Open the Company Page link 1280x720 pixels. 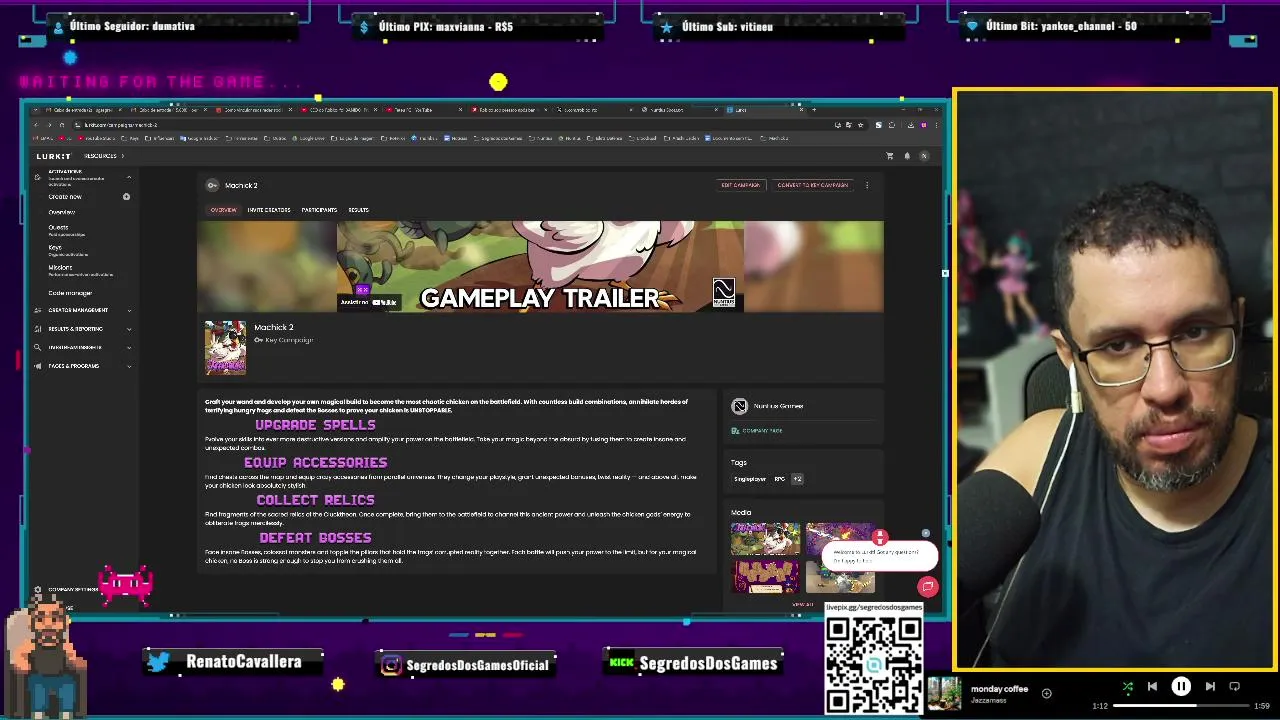coord(757,431)
